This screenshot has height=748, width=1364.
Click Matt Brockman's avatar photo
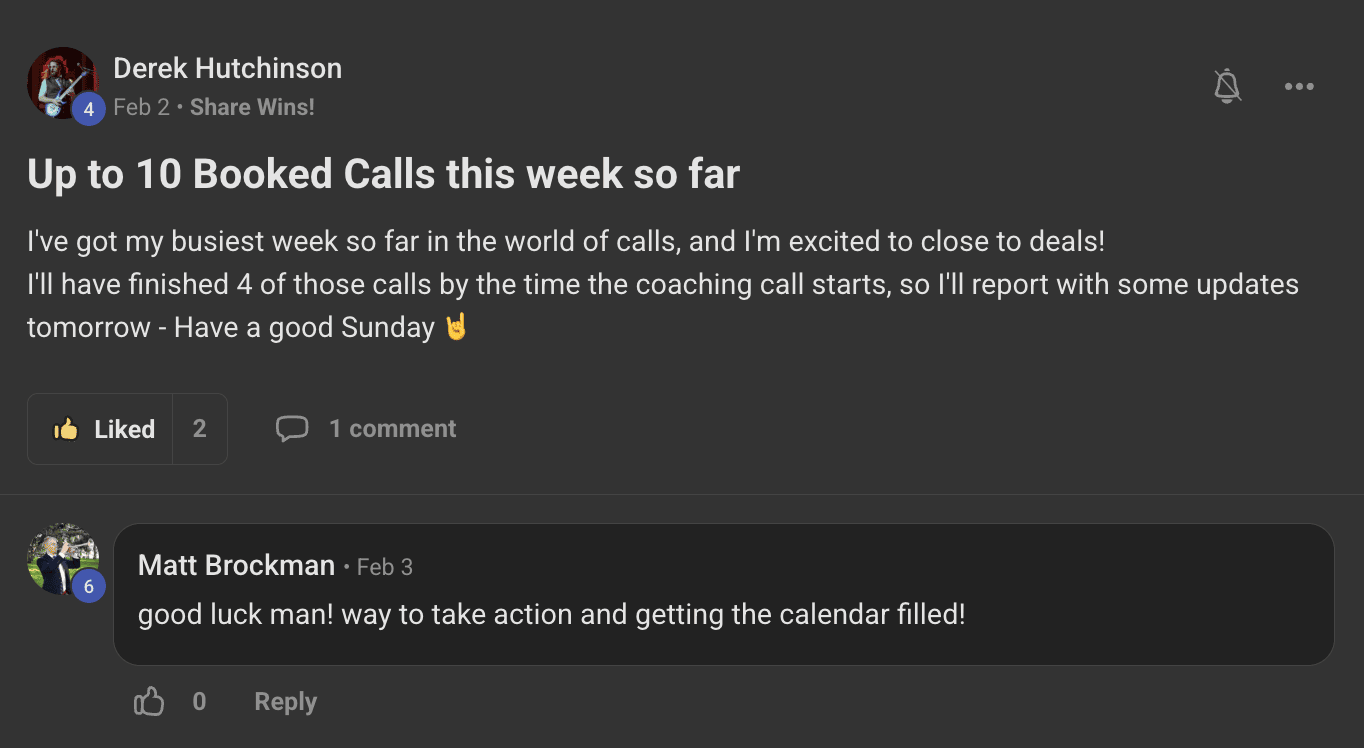[60, 556]
